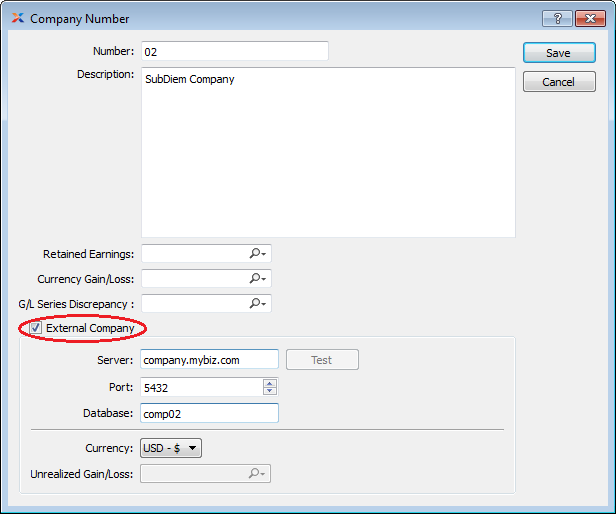Click into the Number field
Image resolution: width=616 pixels, height=514 pixels.
(234, 51)
